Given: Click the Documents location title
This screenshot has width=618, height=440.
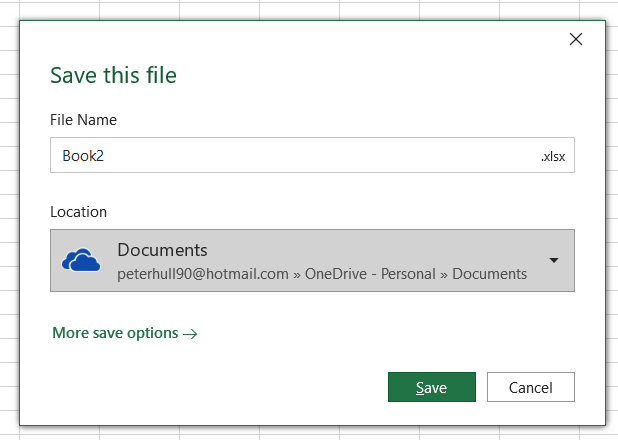Looking at the screenshot, I should pyautogui.click(x=162, y=250).
